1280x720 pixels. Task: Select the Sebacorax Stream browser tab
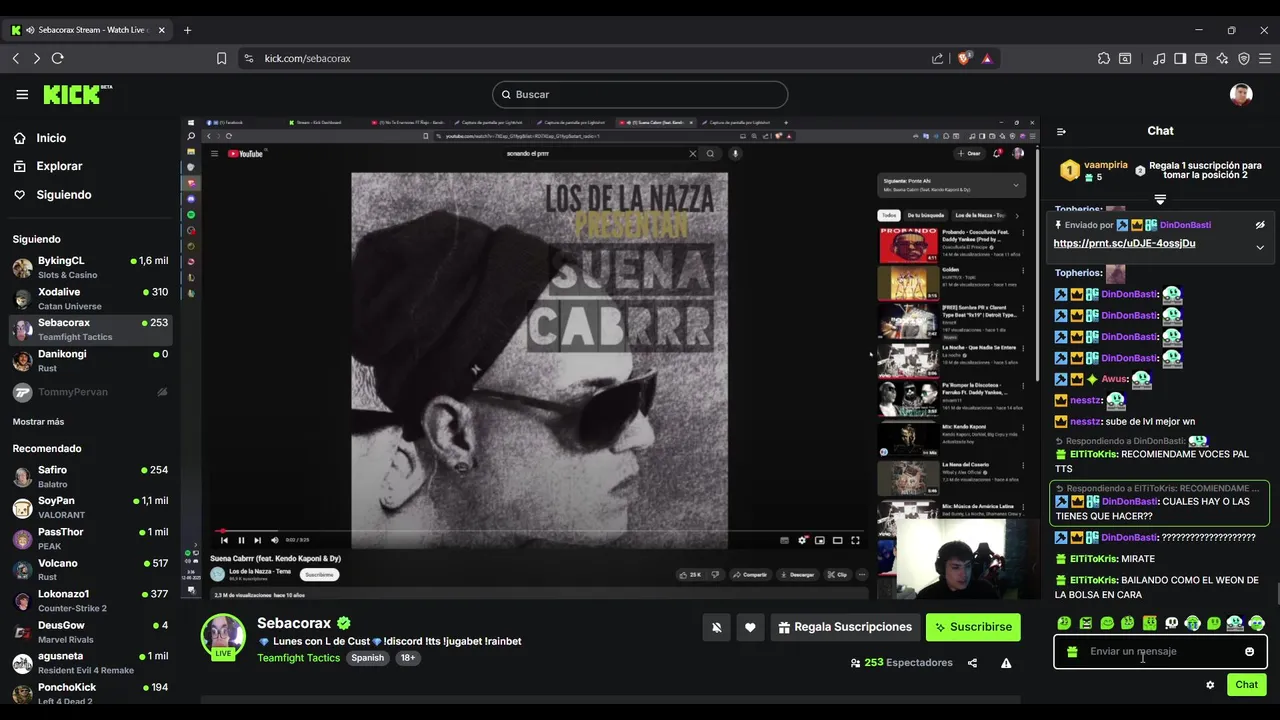(88, 30)
